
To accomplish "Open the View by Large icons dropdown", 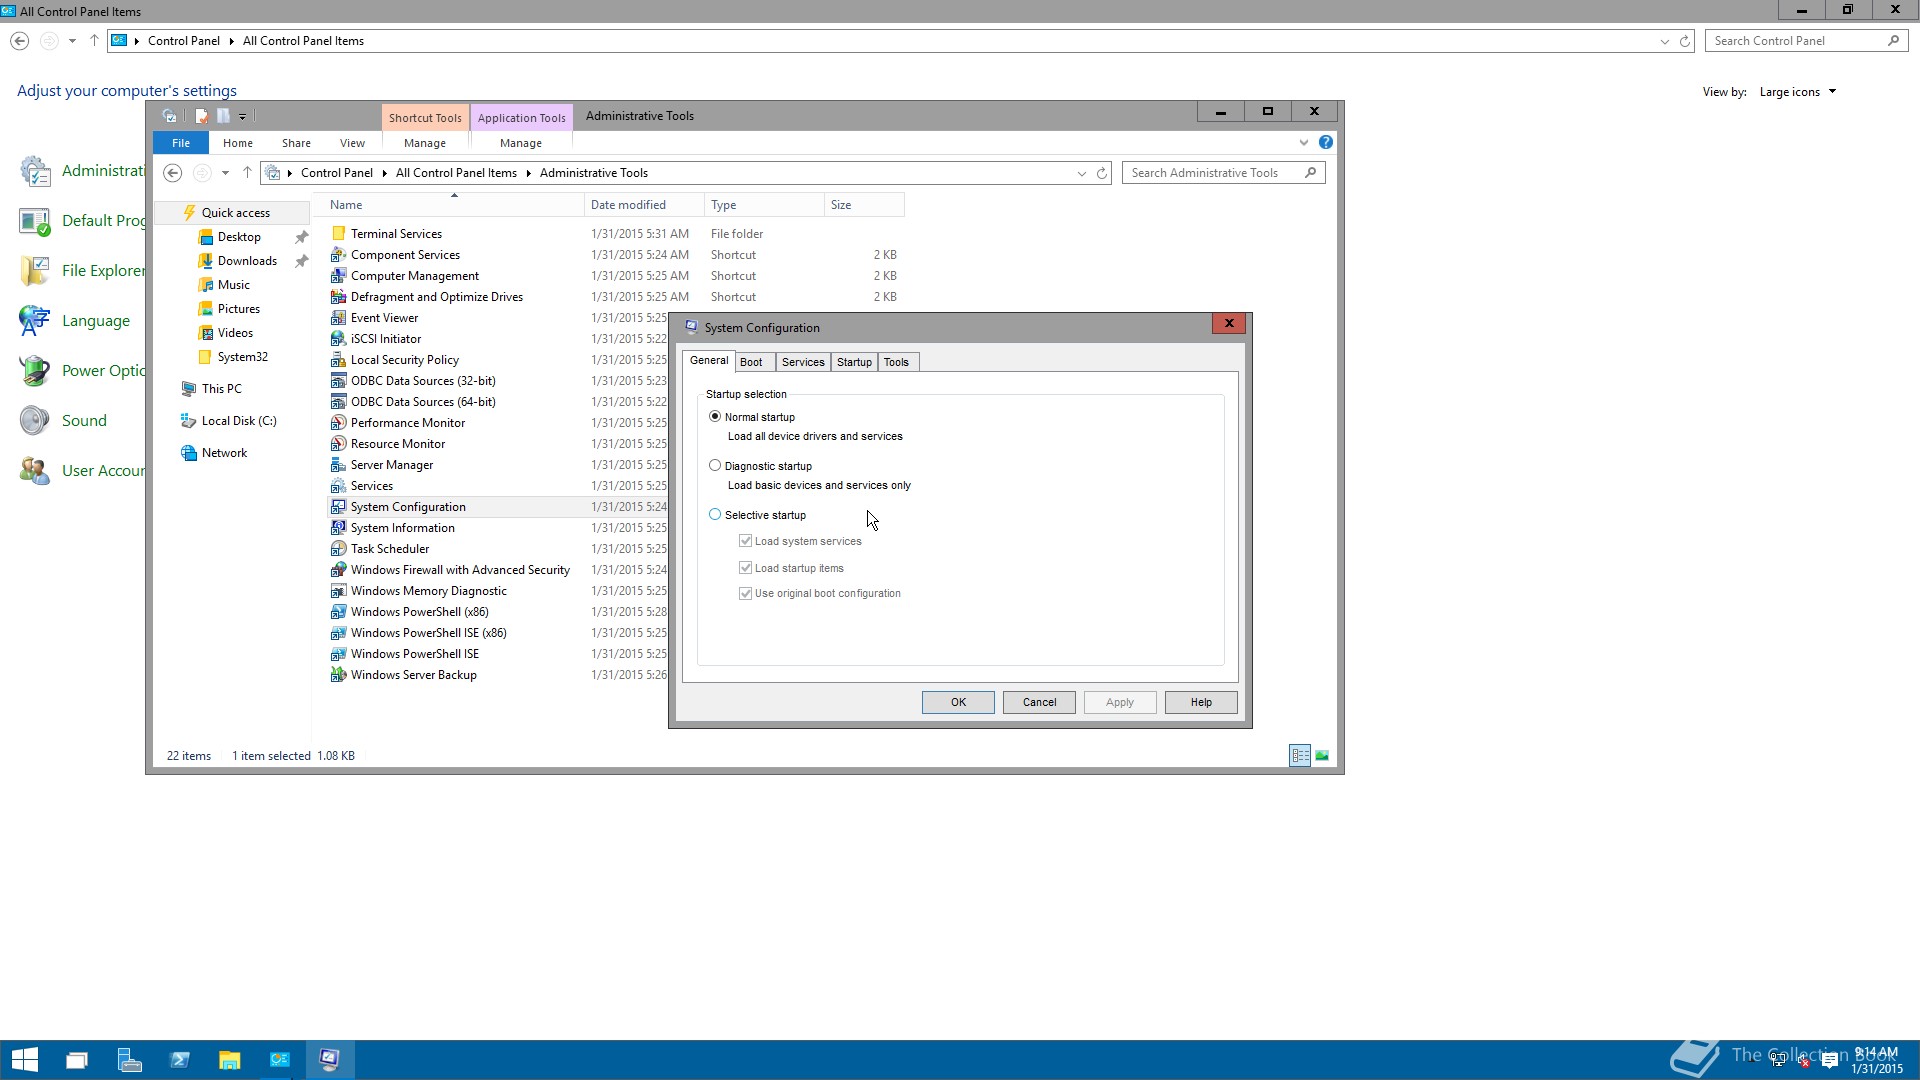I will (1798, 92).
